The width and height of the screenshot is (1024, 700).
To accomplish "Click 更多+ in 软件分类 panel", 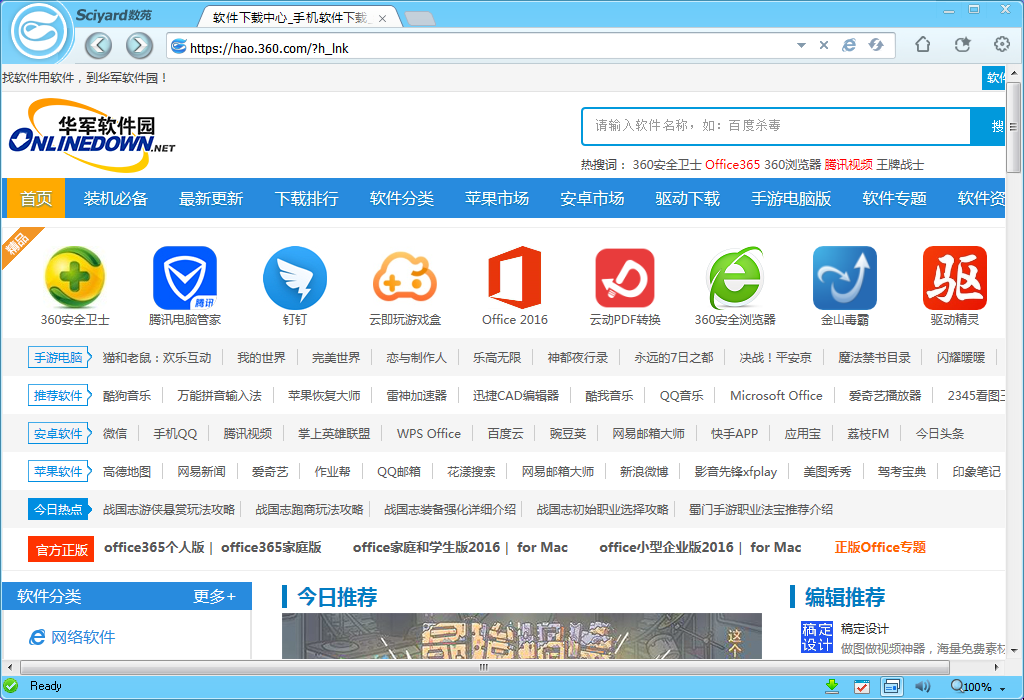I will 214,596.
